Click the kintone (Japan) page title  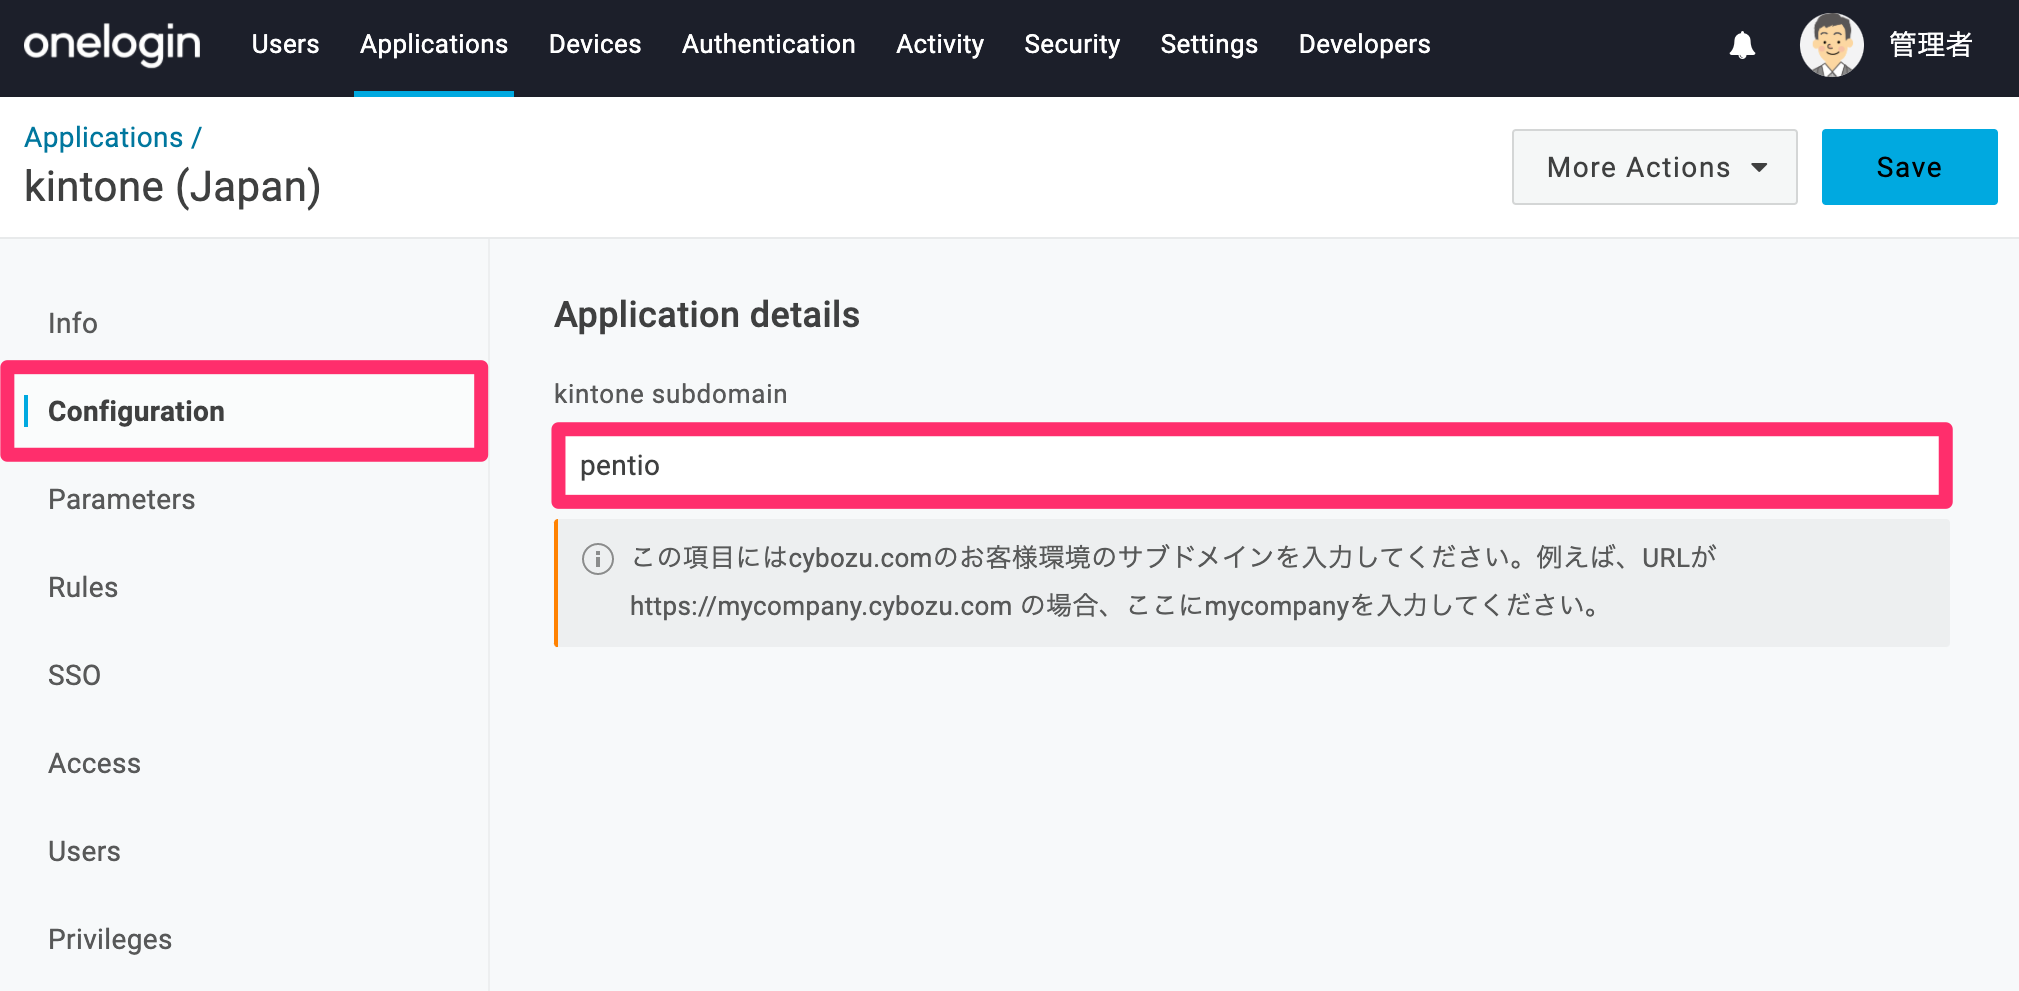pyautogui.click(x=172, y=187)
